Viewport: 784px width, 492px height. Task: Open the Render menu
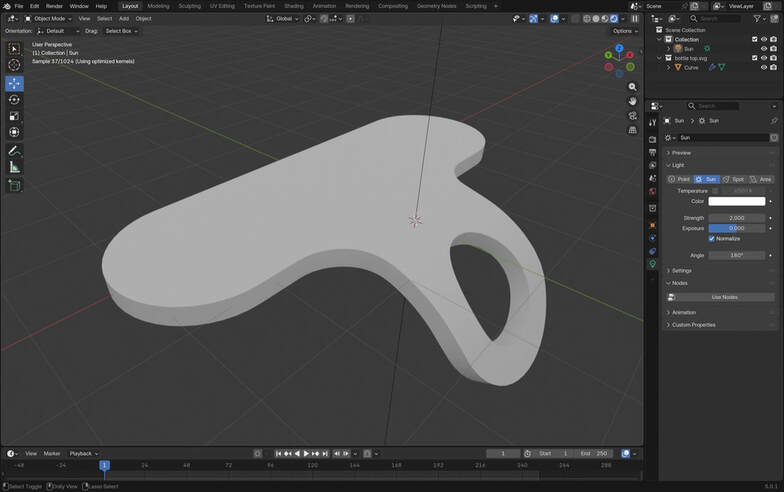click(x=54, y=6)
